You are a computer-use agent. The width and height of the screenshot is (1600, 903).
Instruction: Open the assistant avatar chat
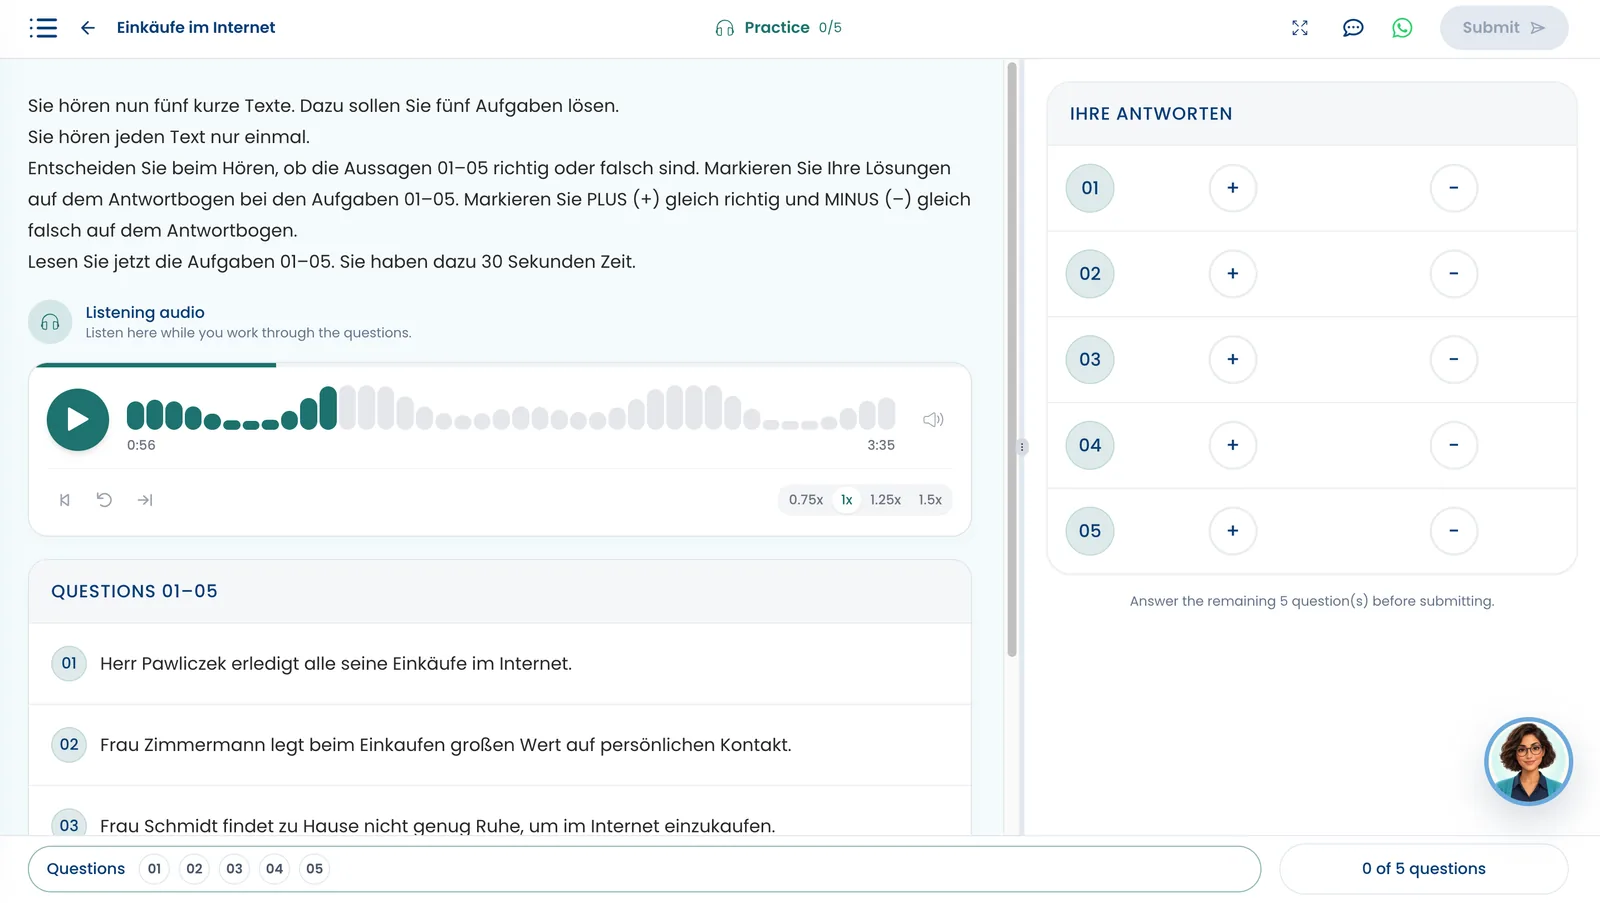[x=1528, y=761]
